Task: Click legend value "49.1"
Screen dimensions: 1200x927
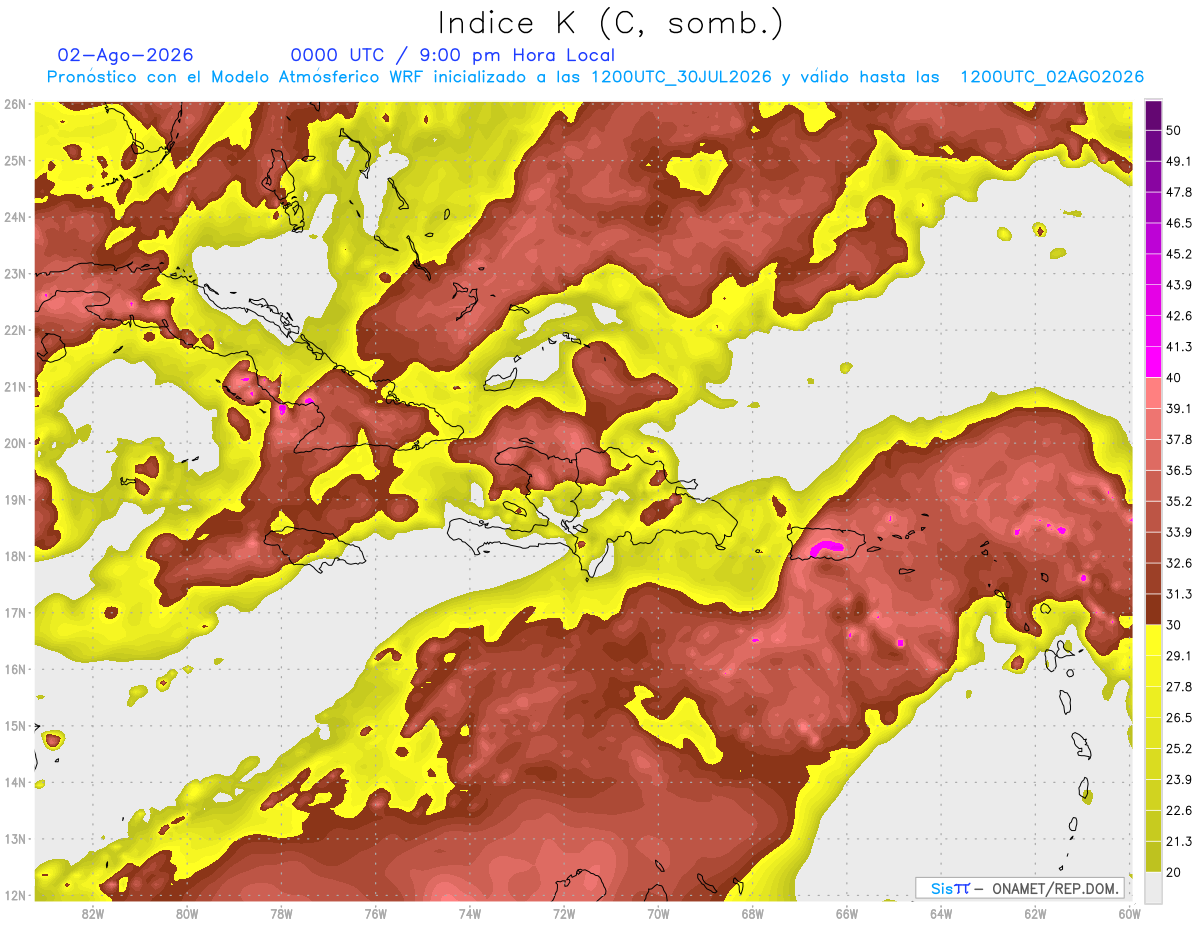Action: click(x=1178, y=161)
